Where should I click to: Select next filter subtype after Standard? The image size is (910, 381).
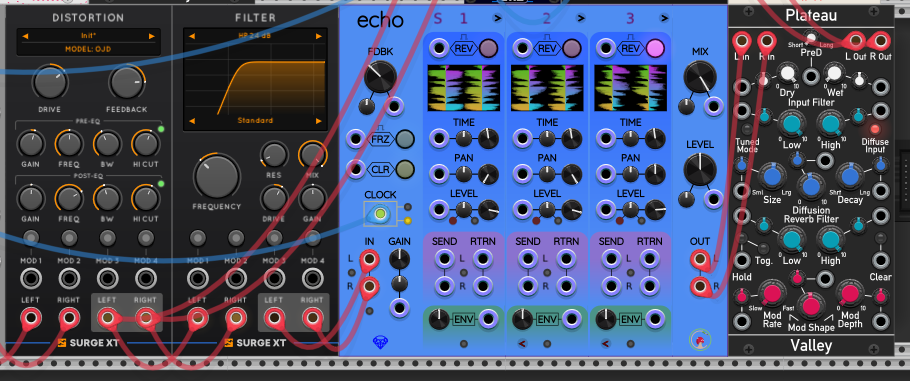pos(319,121)
